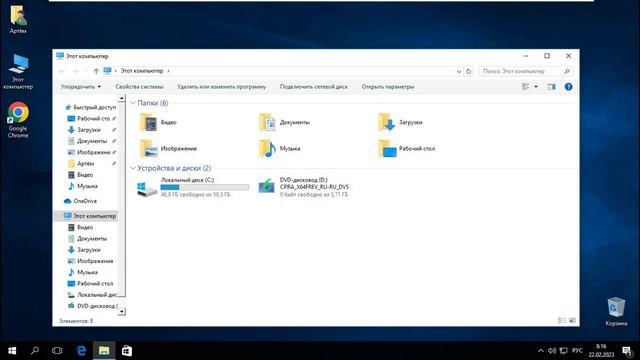Click the C: drive usage bar
This screenshot has height=360, width=640.
click(x=204, y=187)
